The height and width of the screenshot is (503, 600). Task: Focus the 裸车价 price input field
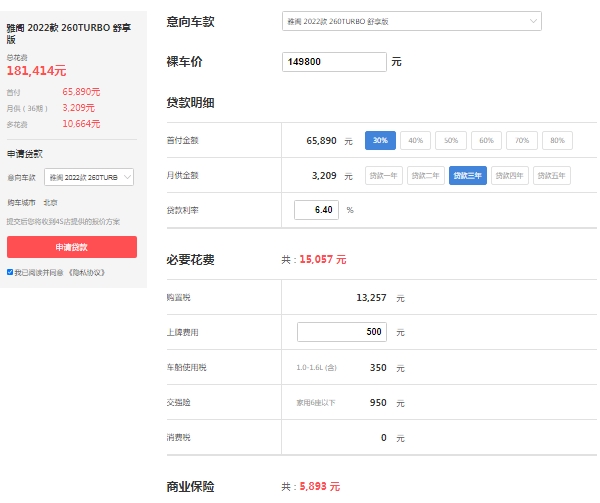click(x=335, y=62)
